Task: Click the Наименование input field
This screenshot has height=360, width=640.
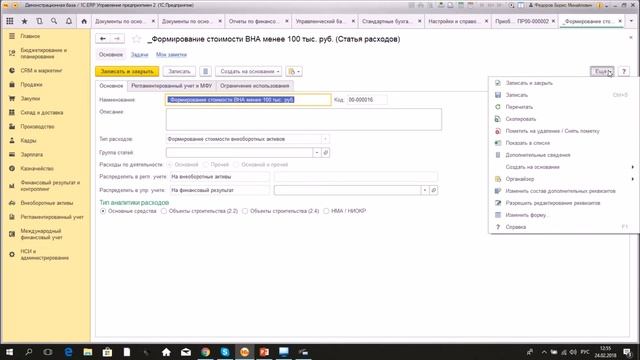Action: [248, 100]
